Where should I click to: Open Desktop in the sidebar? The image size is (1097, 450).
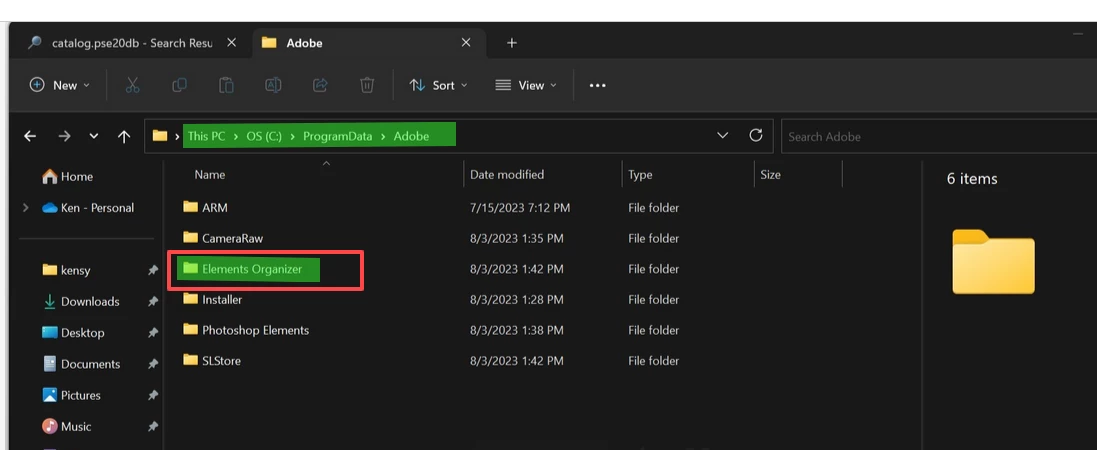83,333
